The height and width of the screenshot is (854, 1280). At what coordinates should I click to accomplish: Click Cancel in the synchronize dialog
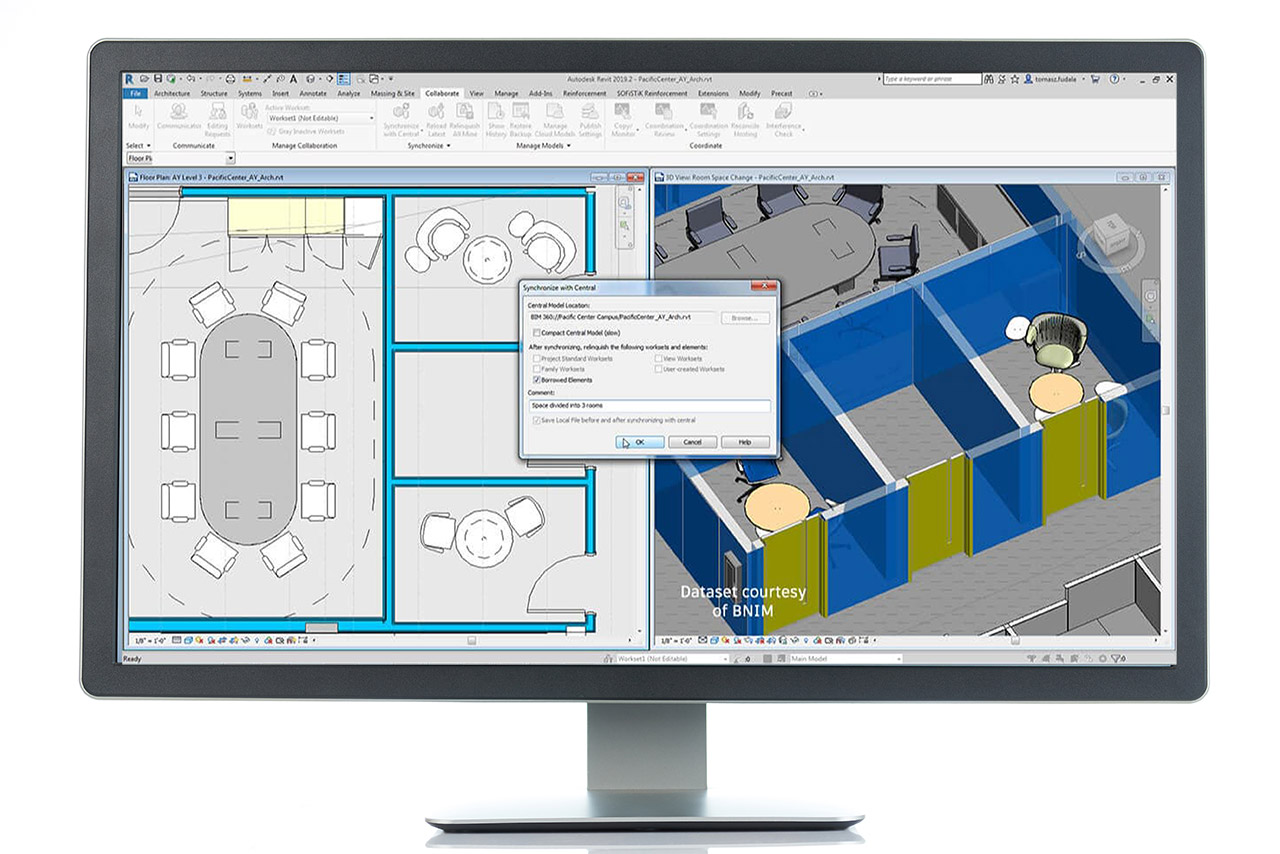click(692, 442)
